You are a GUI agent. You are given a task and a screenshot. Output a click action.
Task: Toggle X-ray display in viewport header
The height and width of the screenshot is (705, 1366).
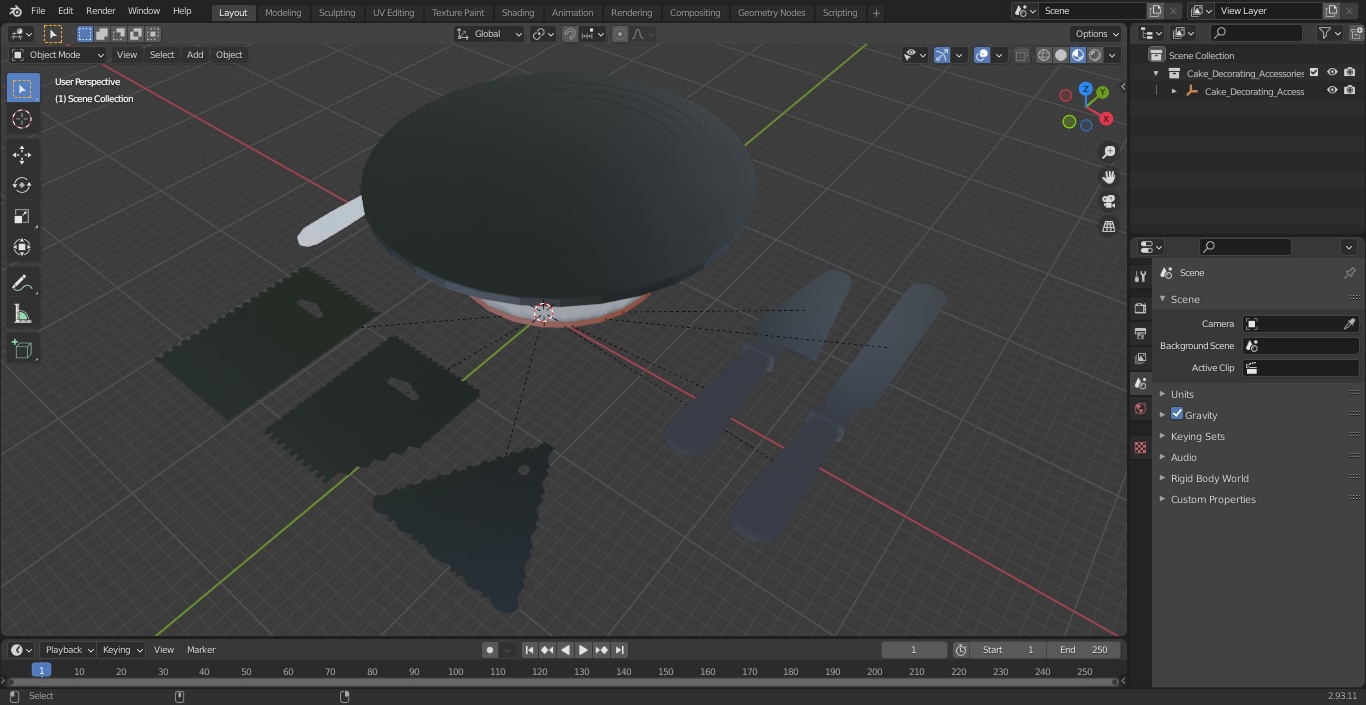pos(1021,55)
